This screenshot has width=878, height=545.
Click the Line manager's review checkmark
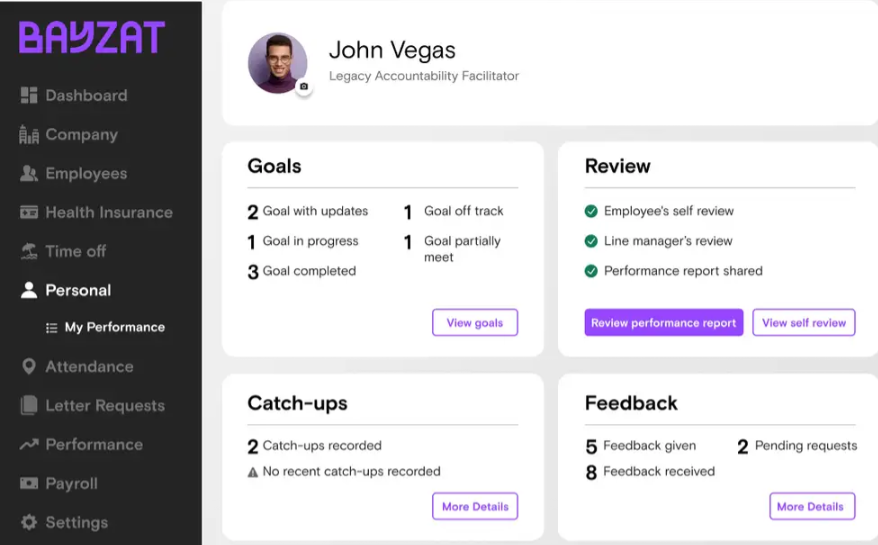tap(591, 241)
